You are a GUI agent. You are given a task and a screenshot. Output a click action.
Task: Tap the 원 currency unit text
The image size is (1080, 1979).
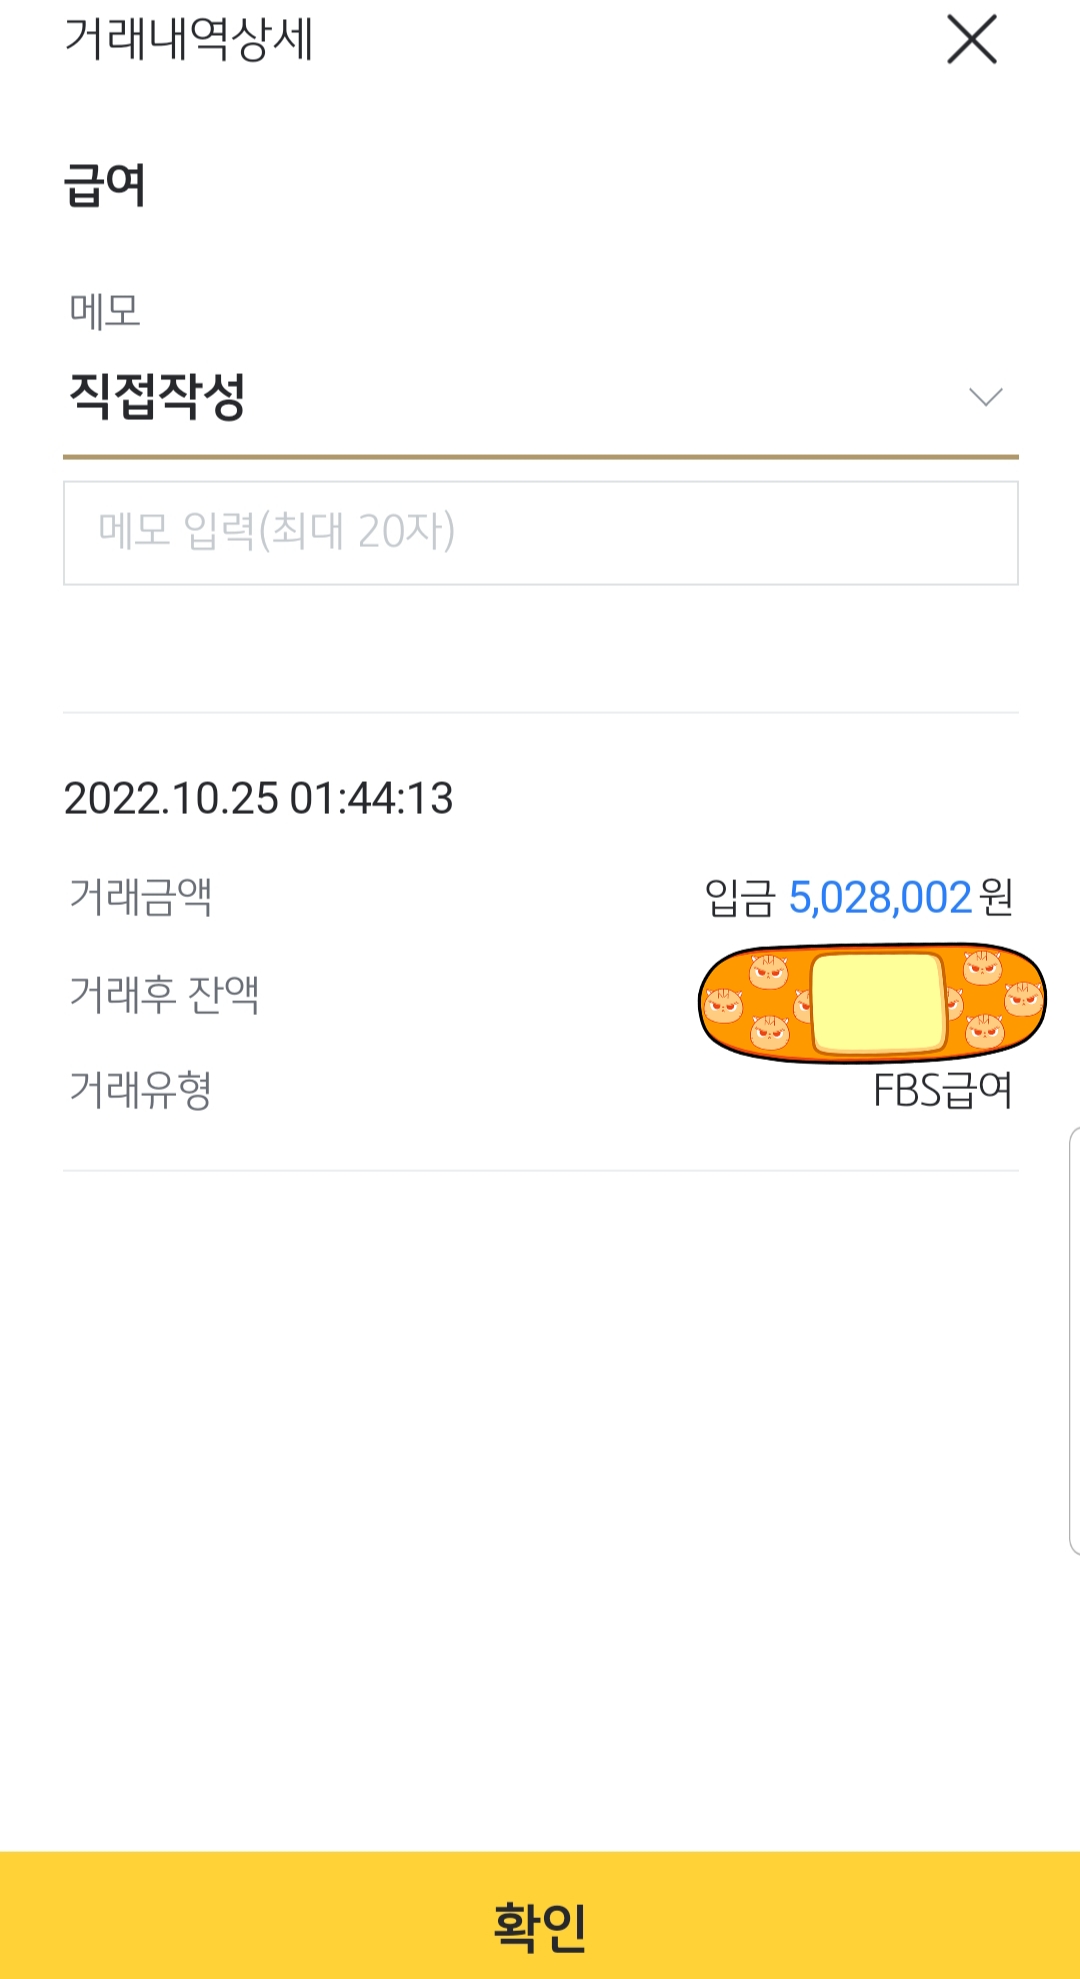tap(997, 898)
